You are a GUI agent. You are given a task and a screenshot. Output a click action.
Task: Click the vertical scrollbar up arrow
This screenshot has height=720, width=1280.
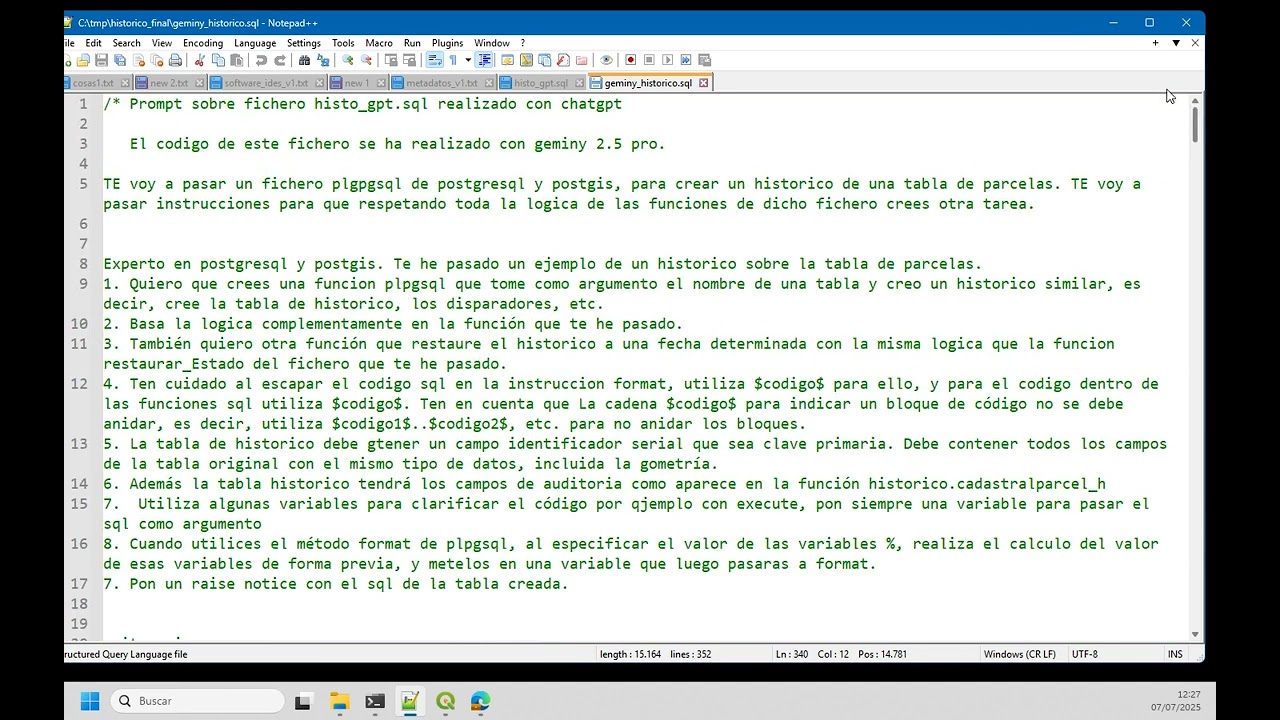pyautogui.click(x=1195, y=100)
